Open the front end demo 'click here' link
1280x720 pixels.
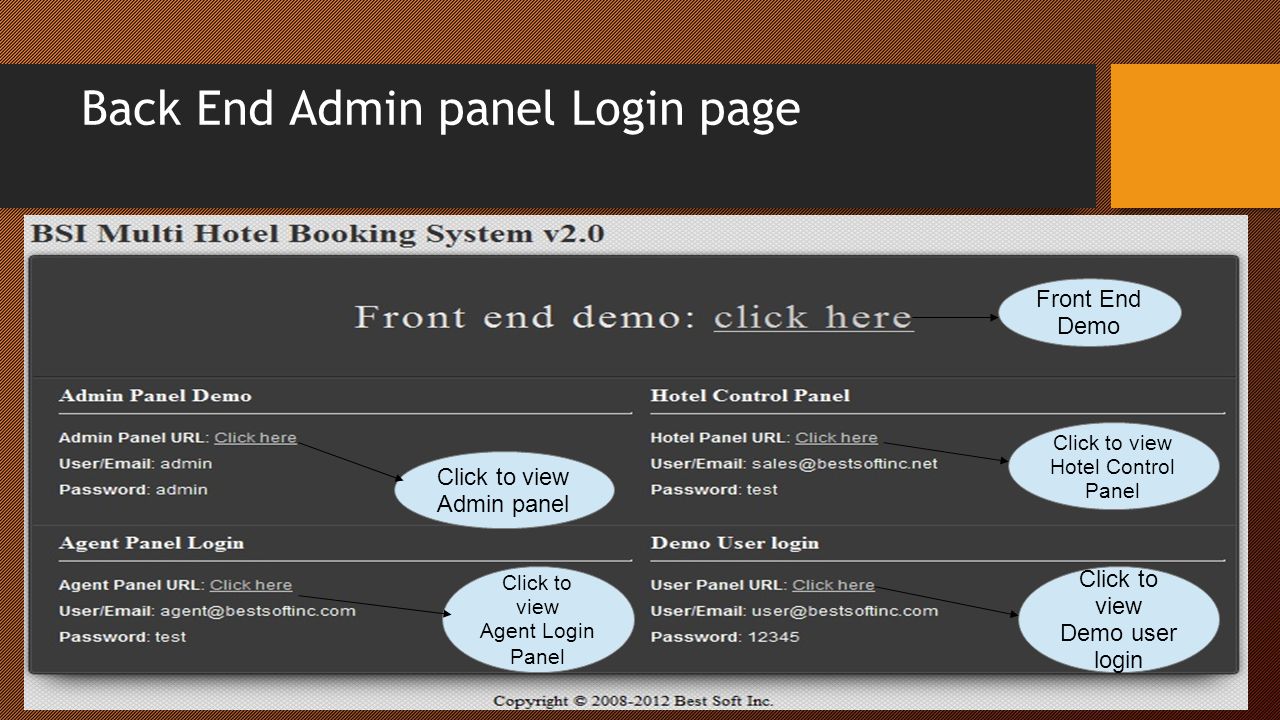point(813,318)
